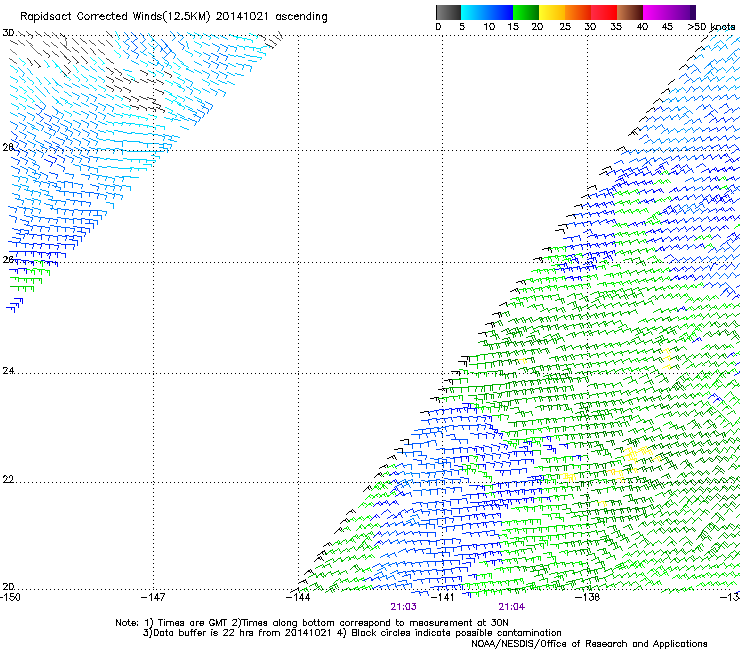Click the longitude label '-150'
The width and height of the screenshot is (740, 650).
pyautogui.click(x=10, y=597)
